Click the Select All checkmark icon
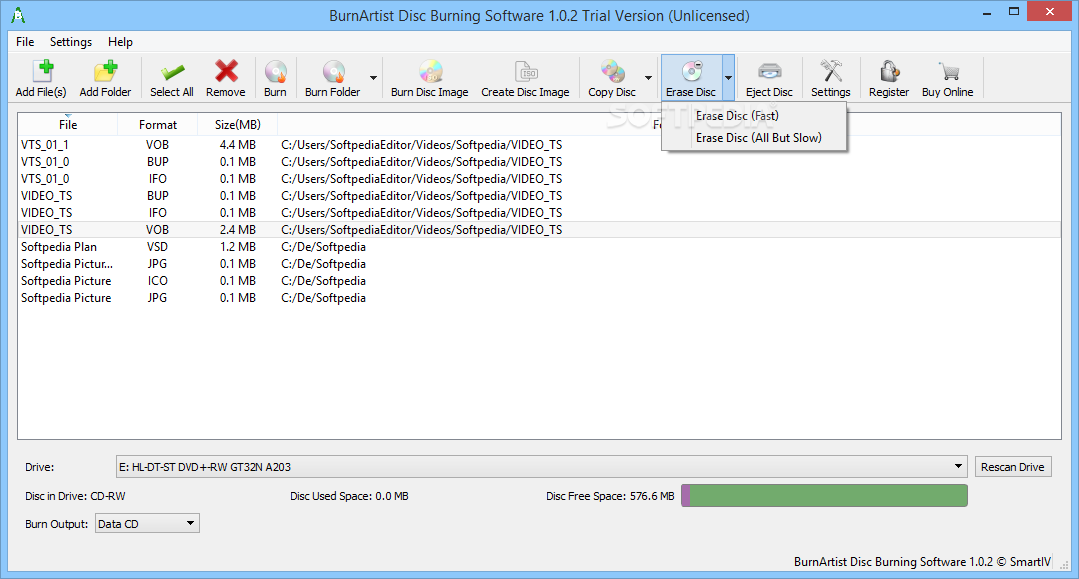The height and width of the screenshot is (579, 1079). tap(172, 72)
